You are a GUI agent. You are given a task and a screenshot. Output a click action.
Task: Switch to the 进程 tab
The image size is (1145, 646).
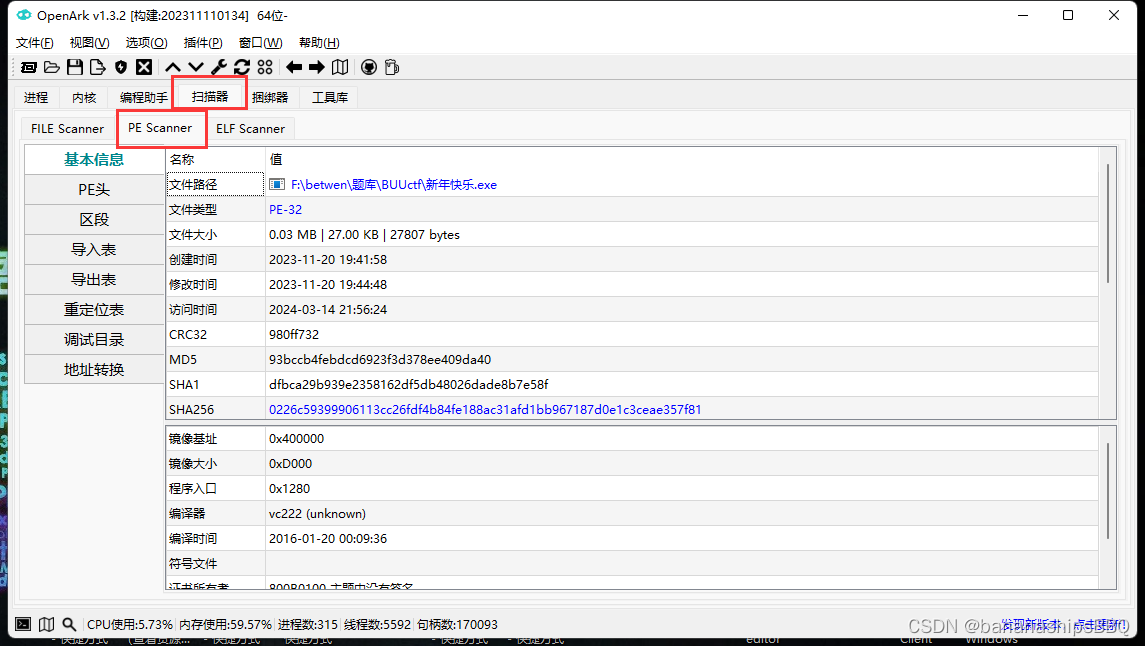click(x=36, y=97)
